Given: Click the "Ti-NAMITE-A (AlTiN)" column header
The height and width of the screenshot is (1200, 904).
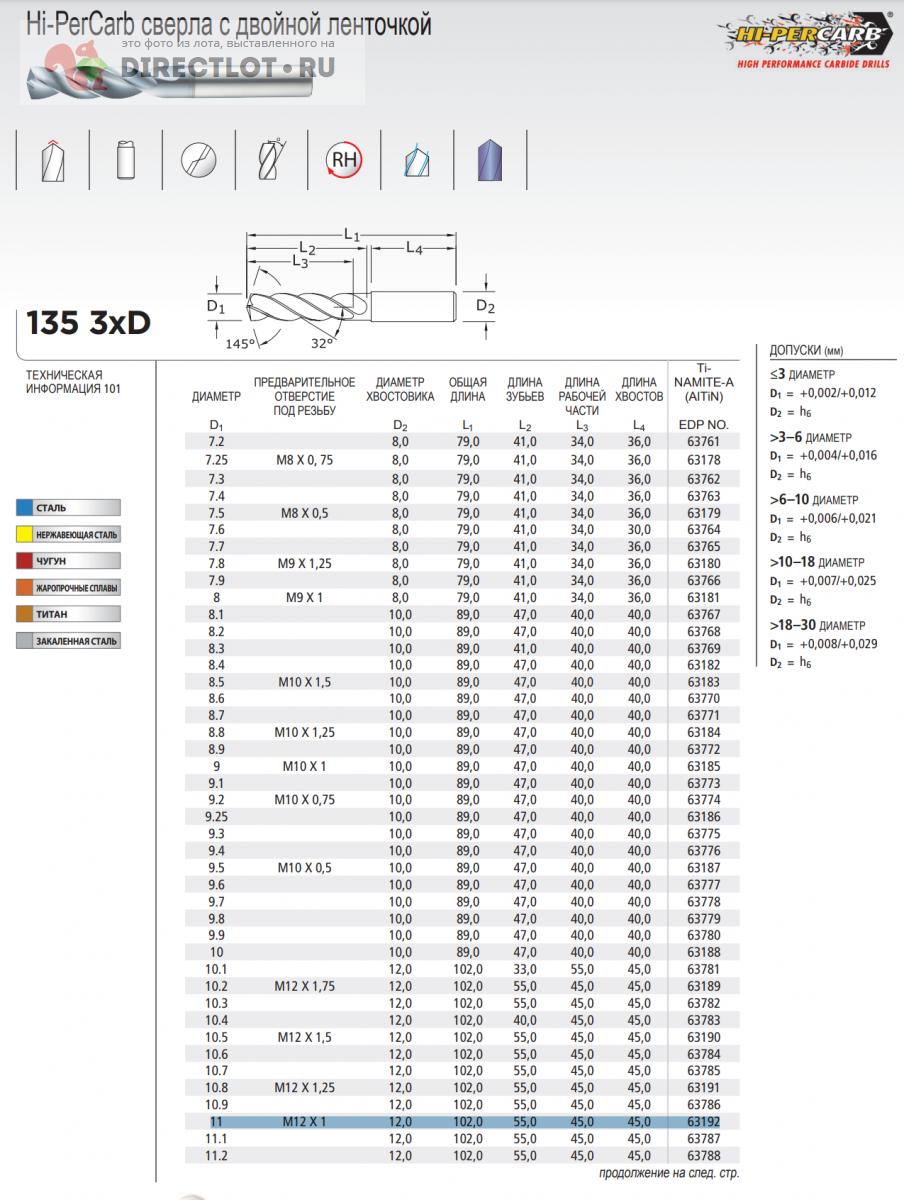Looking at the screenshot, I should [x=705, y=381].
